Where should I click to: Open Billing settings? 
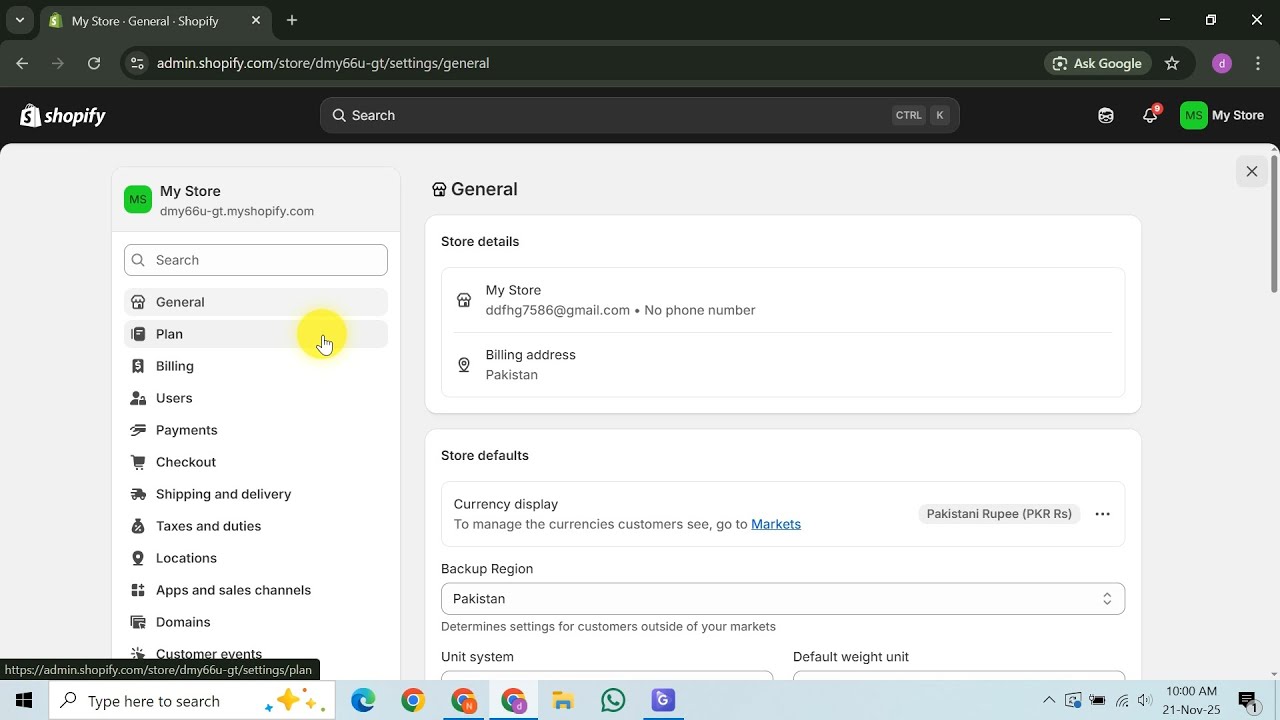click(x=256, y=366)
